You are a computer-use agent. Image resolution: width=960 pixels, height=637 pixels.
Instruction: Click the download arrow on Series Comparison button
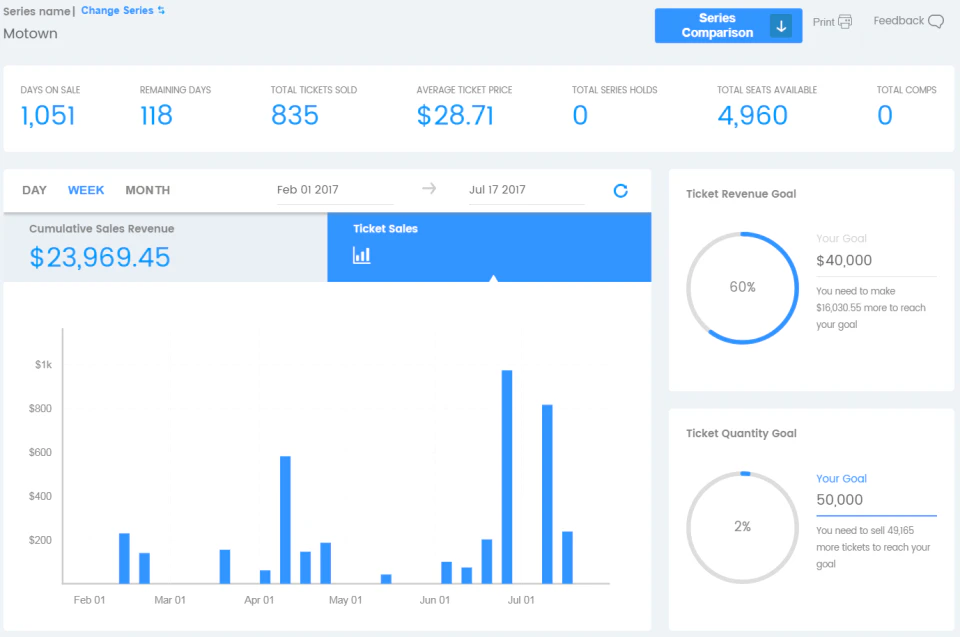point(781,25)
